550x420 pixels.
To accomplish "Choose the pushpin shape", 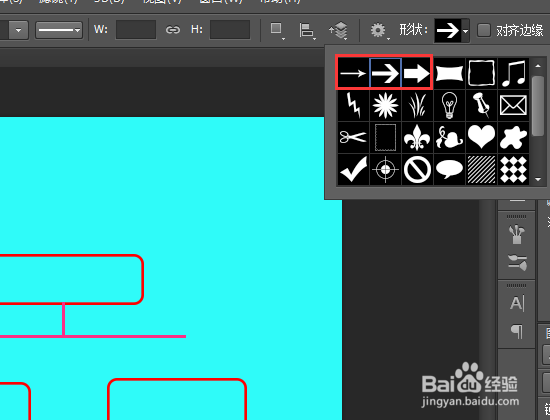I will pyautogui.click(x=481, y=105).
